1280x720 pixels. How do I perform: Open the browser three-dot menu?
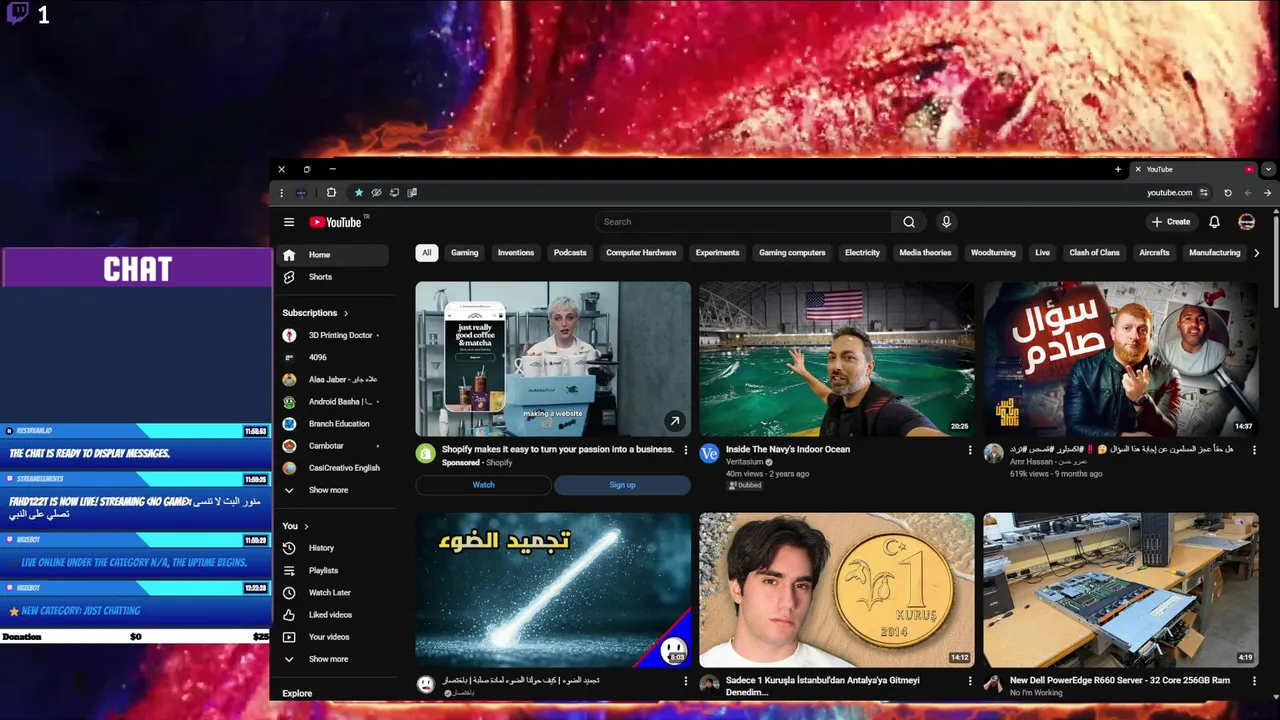click(x=282, y=193)
